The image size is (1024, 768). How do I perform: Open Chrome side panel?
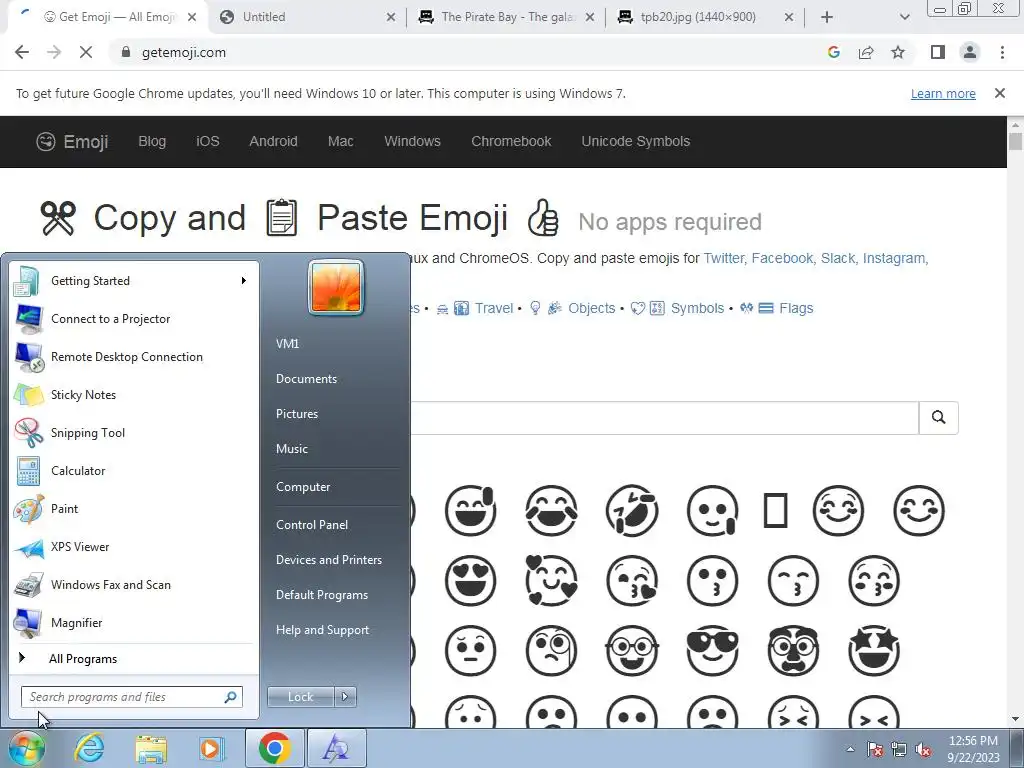point(937,52)
